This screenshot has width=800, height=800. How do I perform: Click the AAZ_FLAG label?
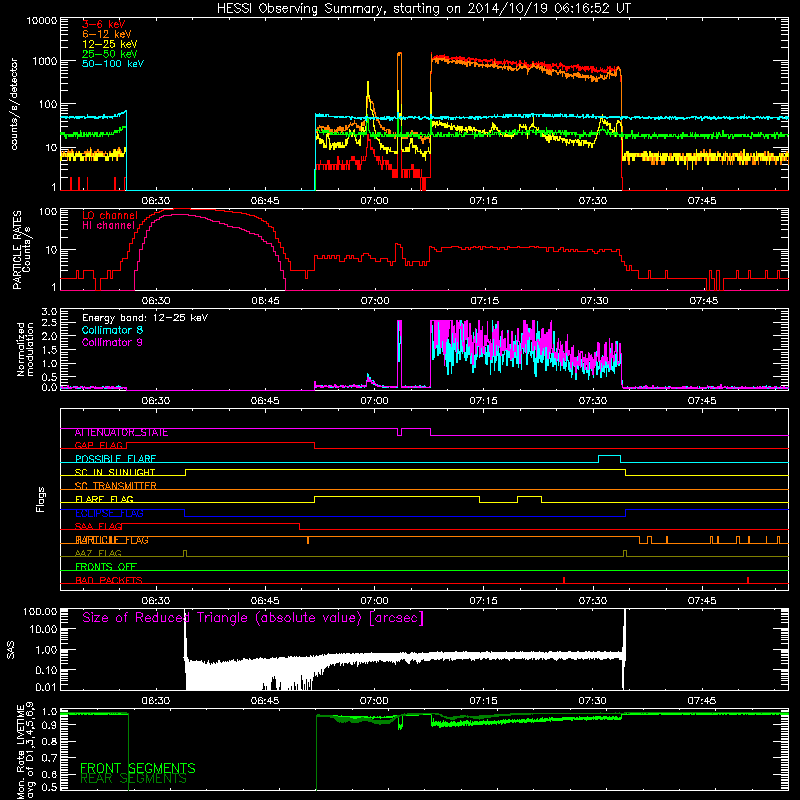(x=98, y=553)
